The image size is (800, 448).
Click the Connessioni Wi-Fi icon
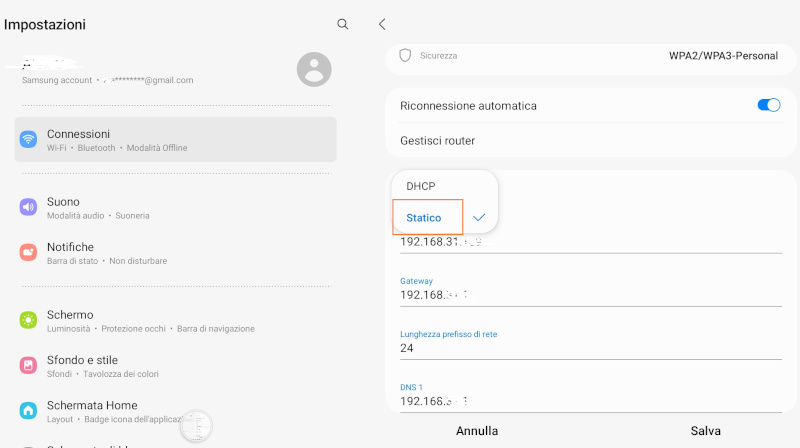28,140
